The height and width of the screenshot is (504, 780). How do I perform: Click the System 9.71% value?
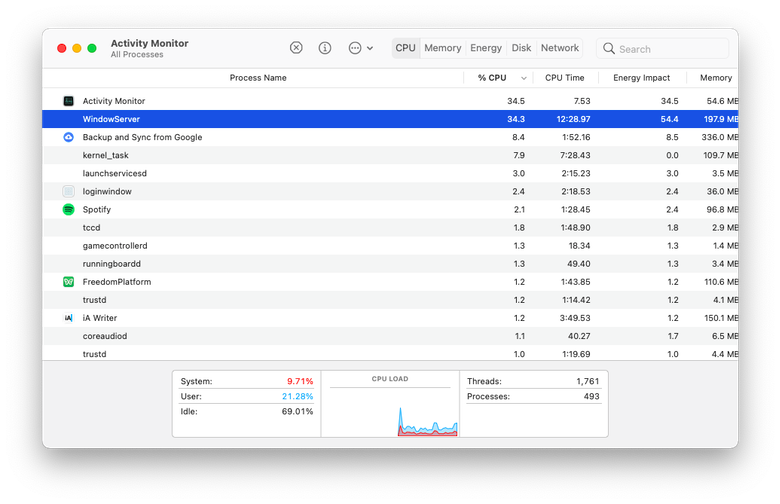tap(300, 381)
